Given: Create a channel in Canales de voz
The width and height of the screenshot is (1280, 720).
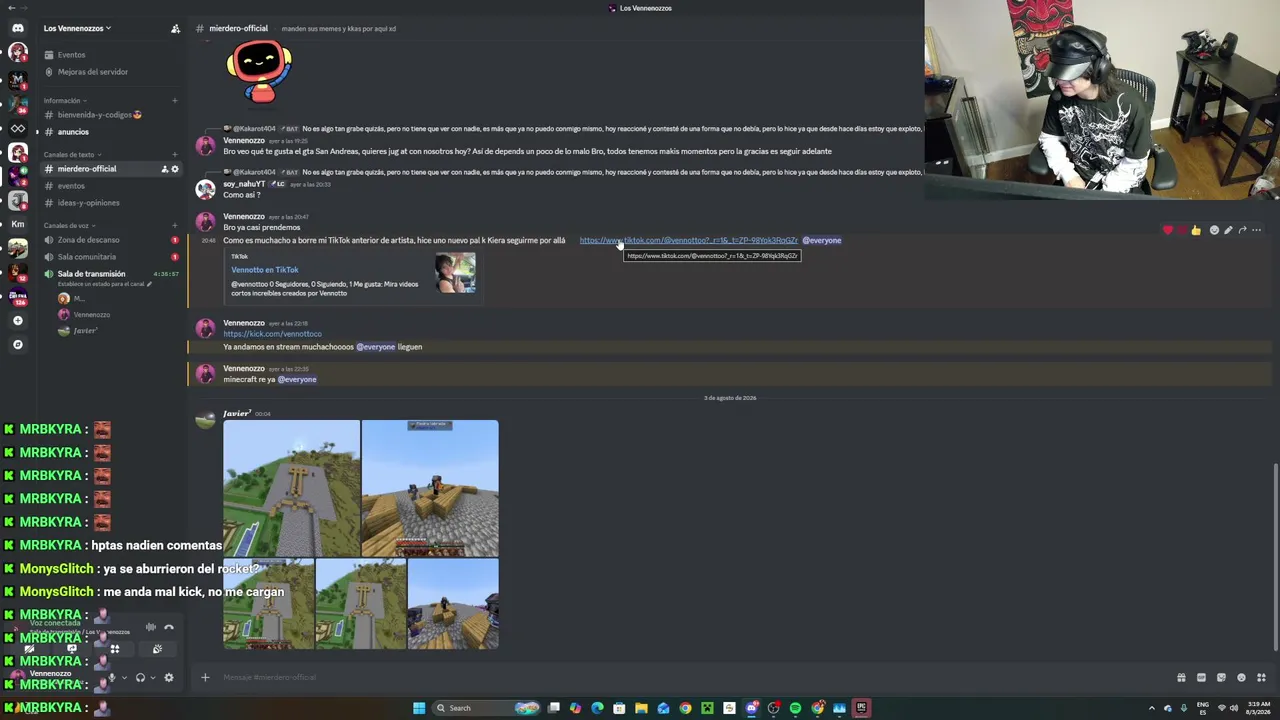Looking at the screenshot, I should click(175, 226).
